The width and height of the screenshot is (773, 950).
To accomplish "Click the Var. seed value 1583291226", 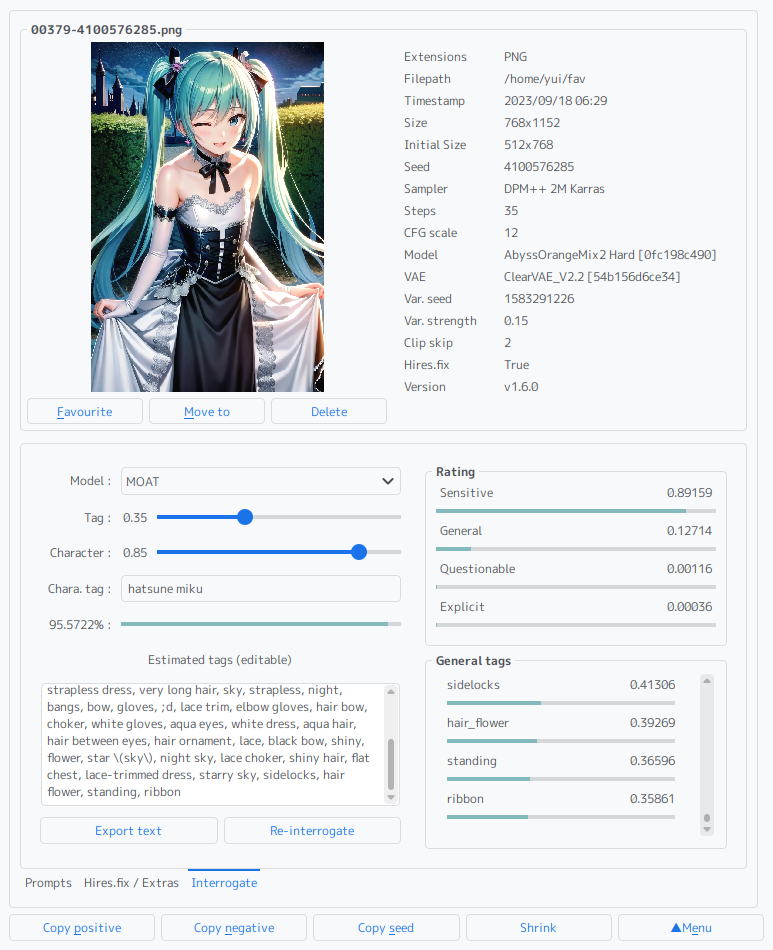I will [539, 299].
